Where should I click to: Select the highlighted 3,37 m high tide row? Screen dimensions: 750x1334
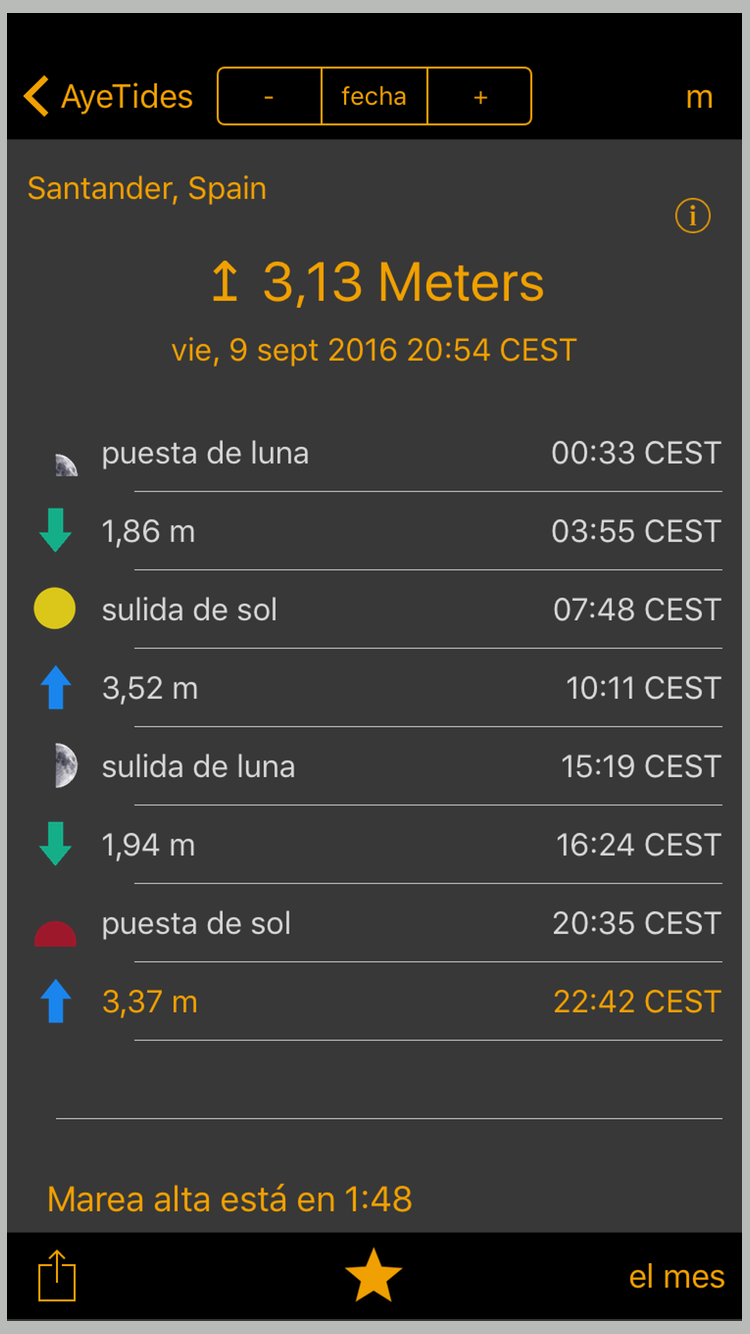[x=410, y=1001]
